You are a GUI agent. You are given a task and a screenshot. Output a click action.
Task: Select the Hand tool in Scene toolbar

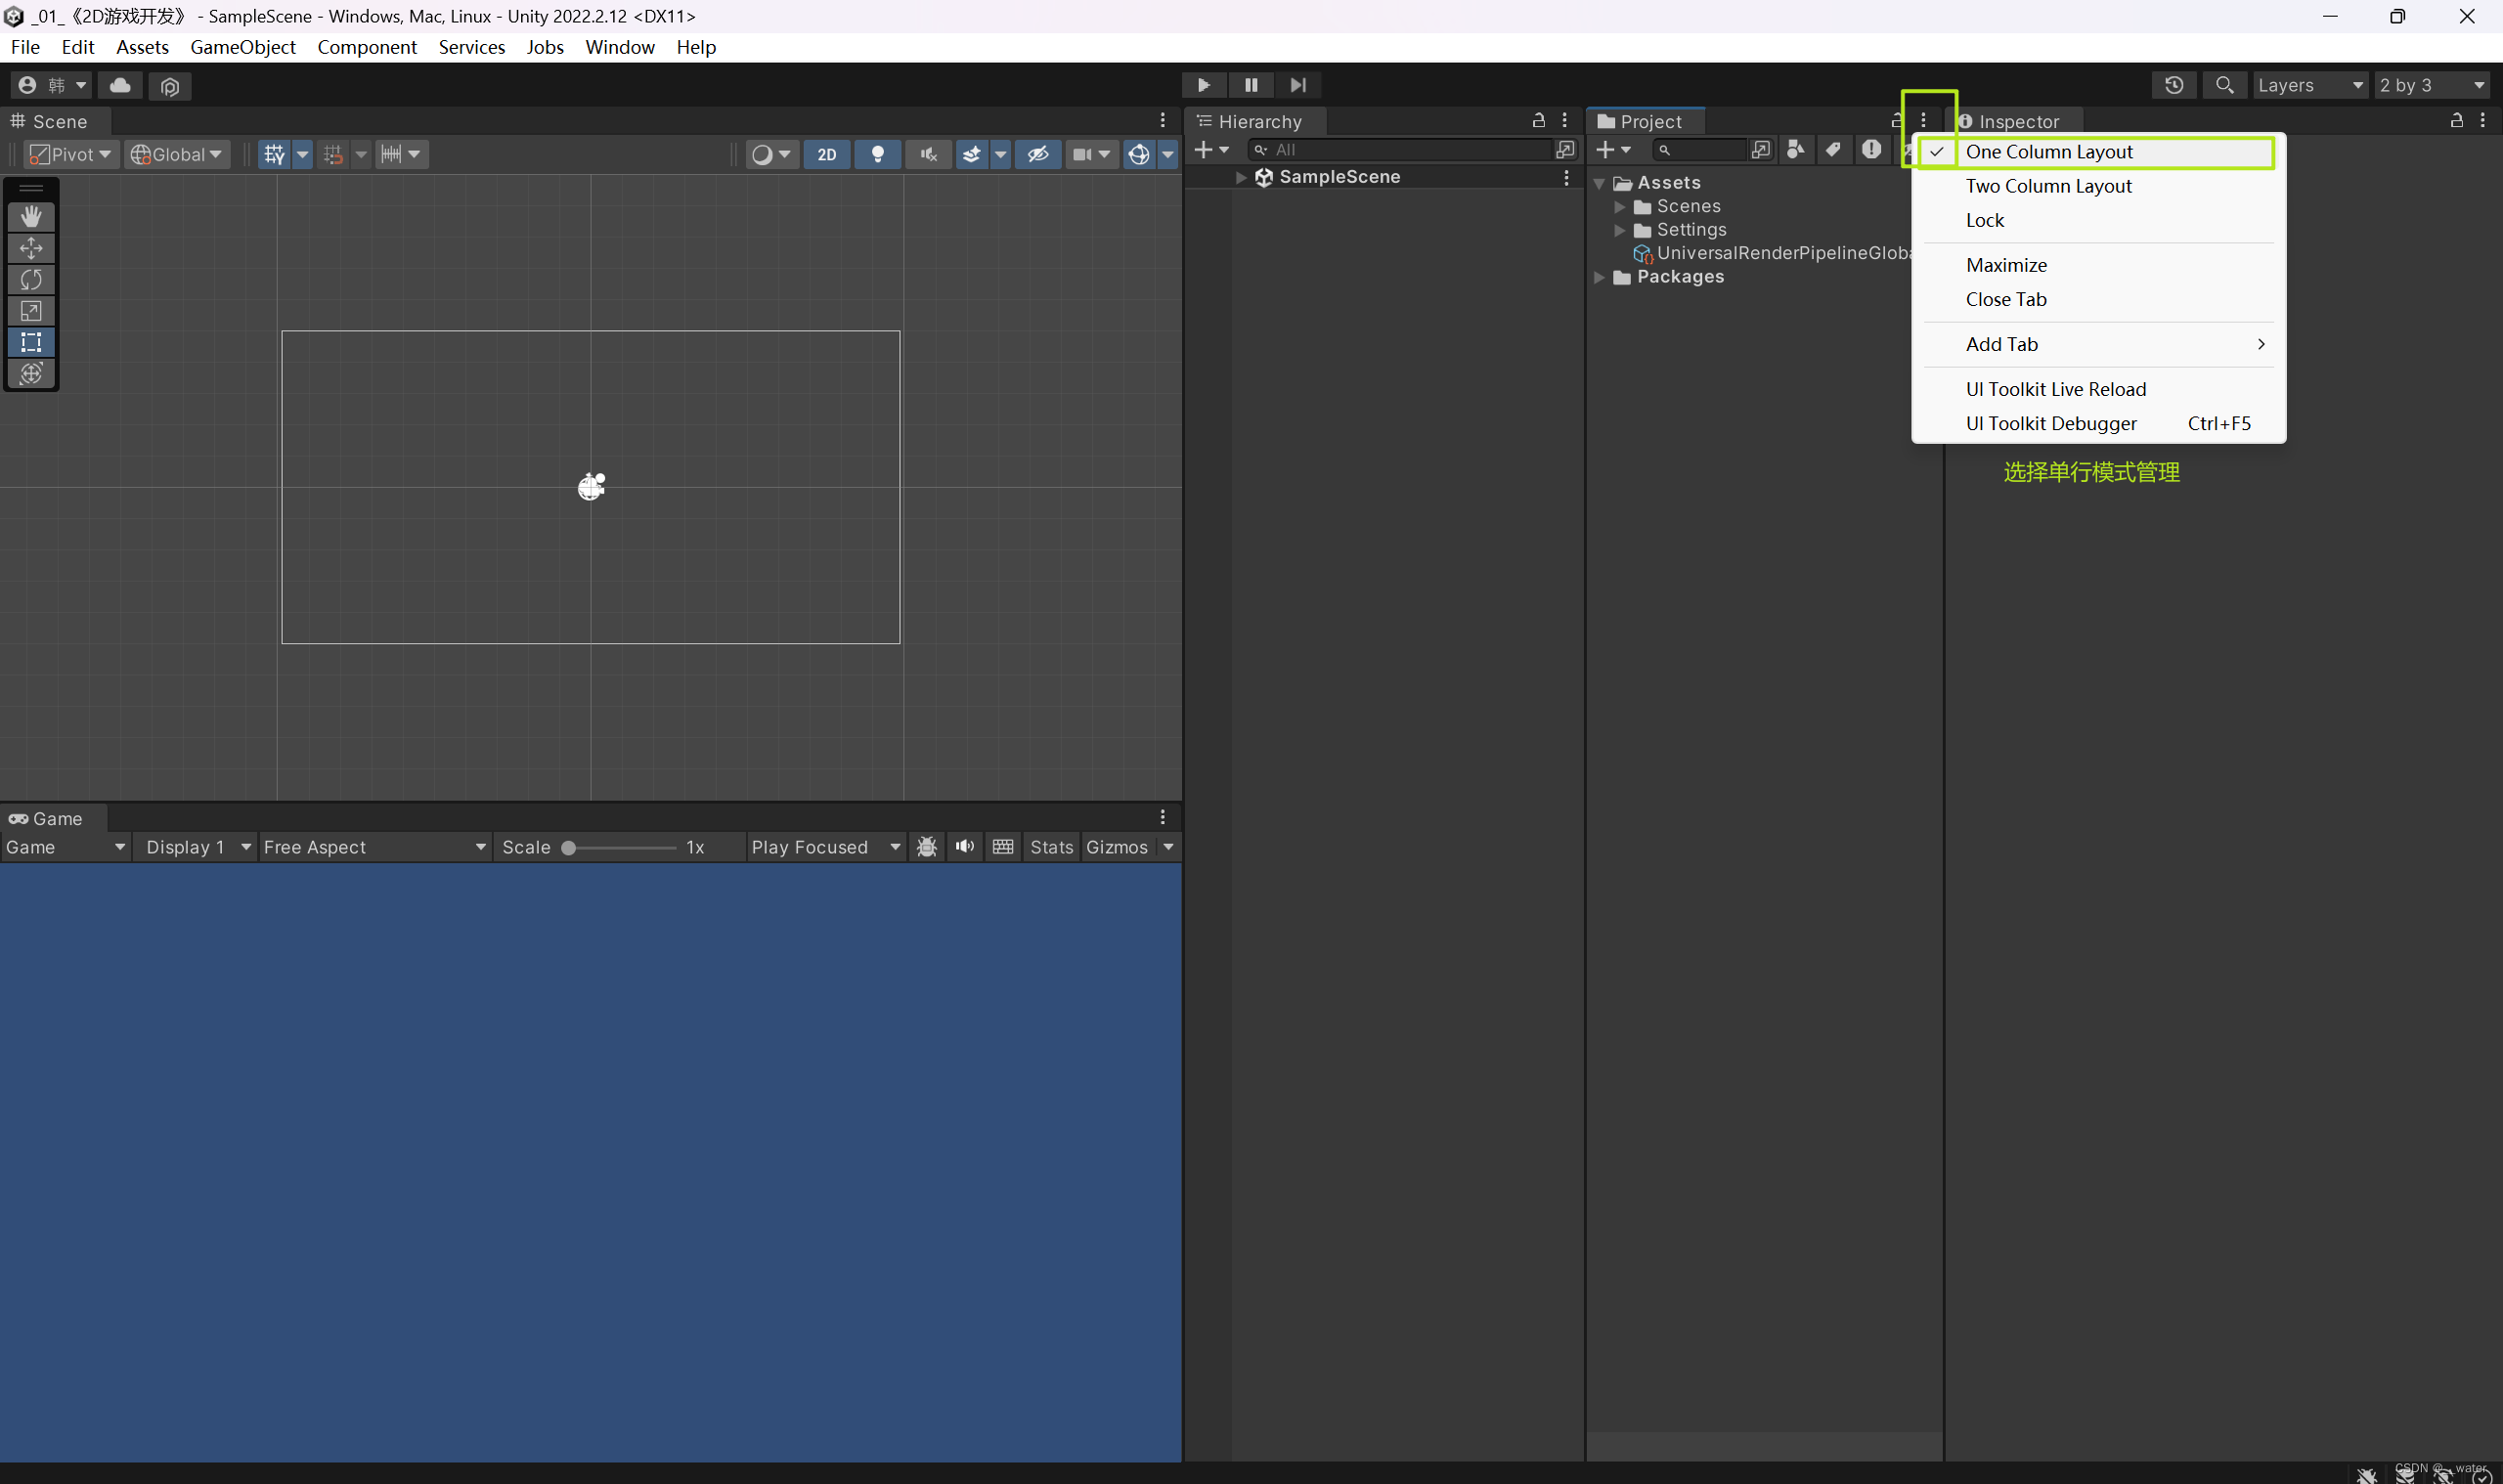(x=31, y=216)
